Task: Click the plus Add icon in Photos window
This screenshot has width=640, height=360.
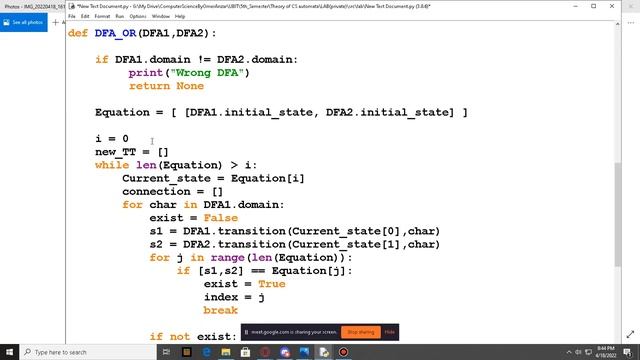Action: [56, 22]
